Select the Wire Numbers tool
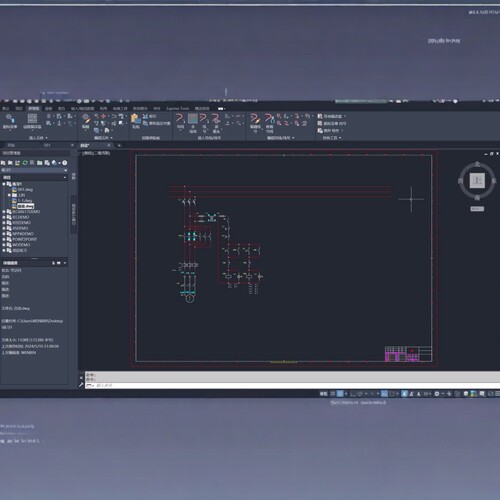 204,123
